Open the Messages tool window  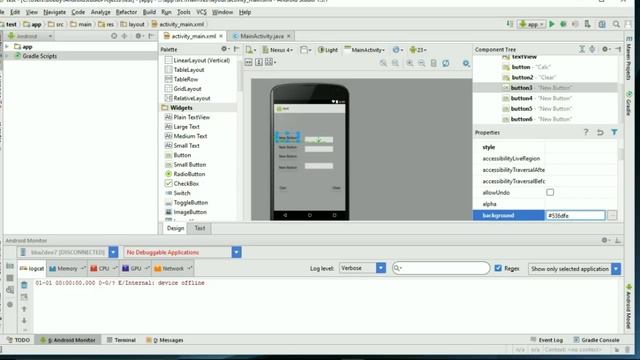tap(165, 340)
